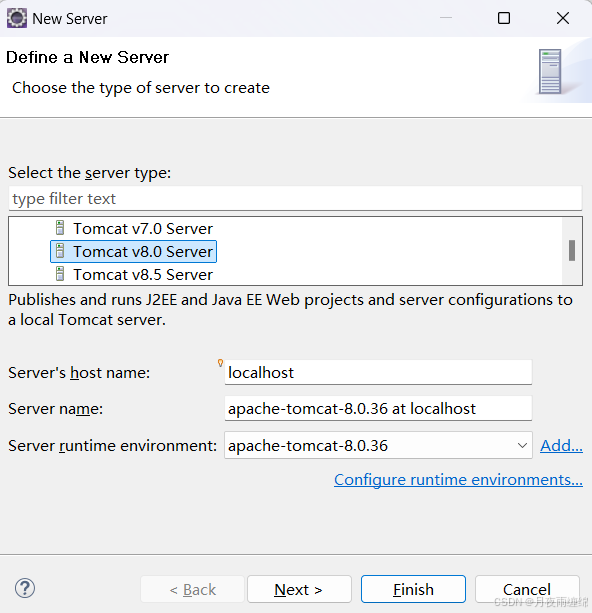Click the server tower banner image
The height and width of the screenshot is (613, 592).
tap(550, 72)
